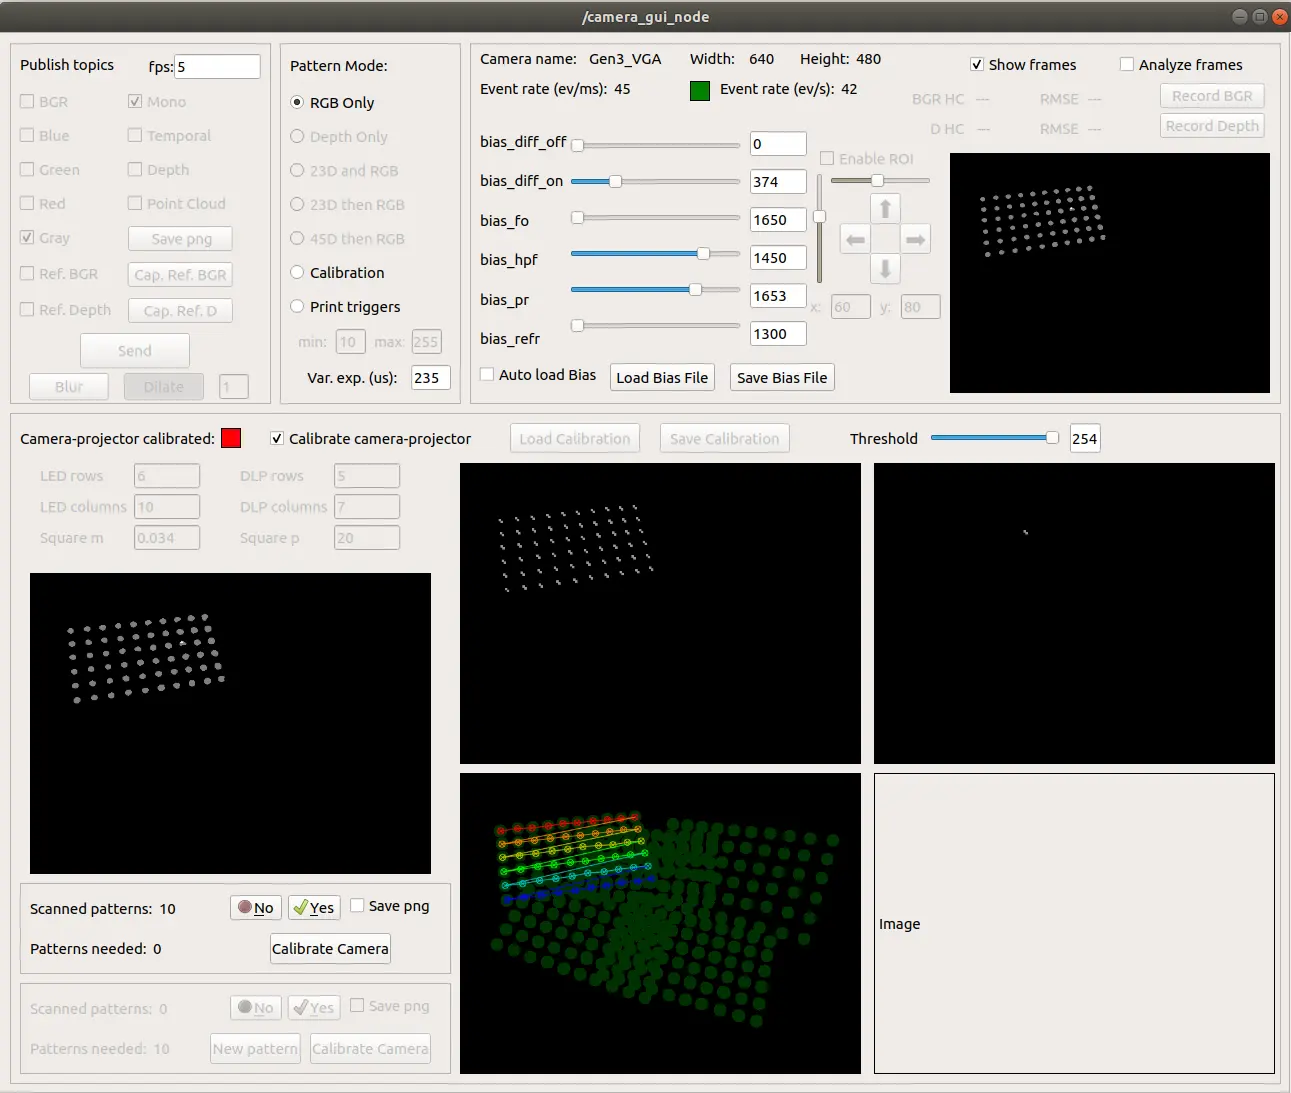Click the bias_hpf value field 1450
The image size is (1291, 1093).
pyautogui.click(x=778, y=258)
